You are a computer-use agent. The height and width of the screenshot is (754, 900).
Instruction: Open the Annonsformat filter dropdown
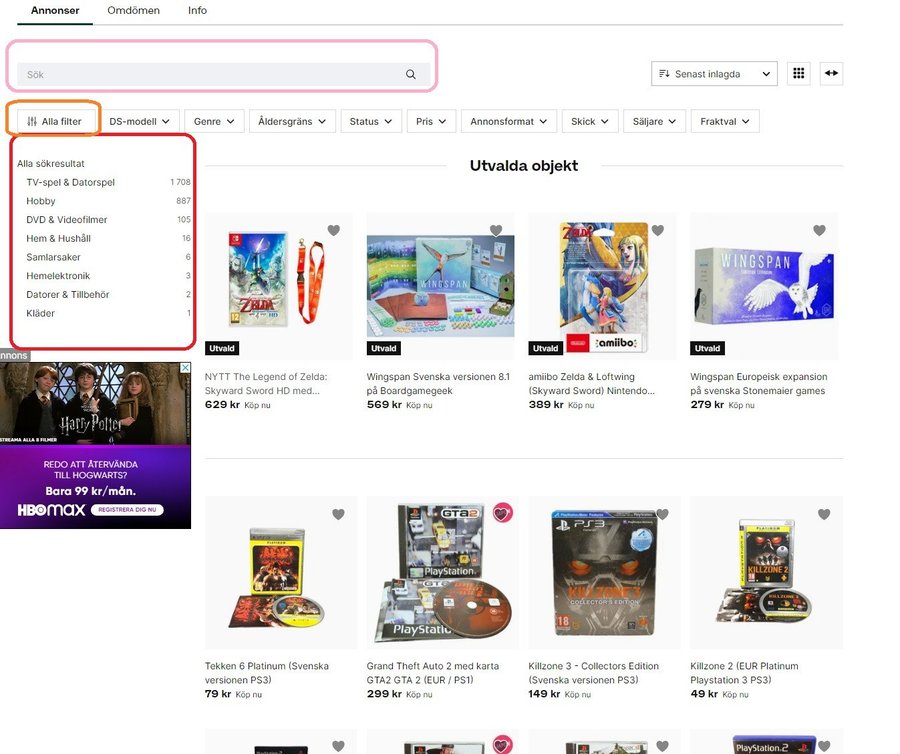point(509,121)
